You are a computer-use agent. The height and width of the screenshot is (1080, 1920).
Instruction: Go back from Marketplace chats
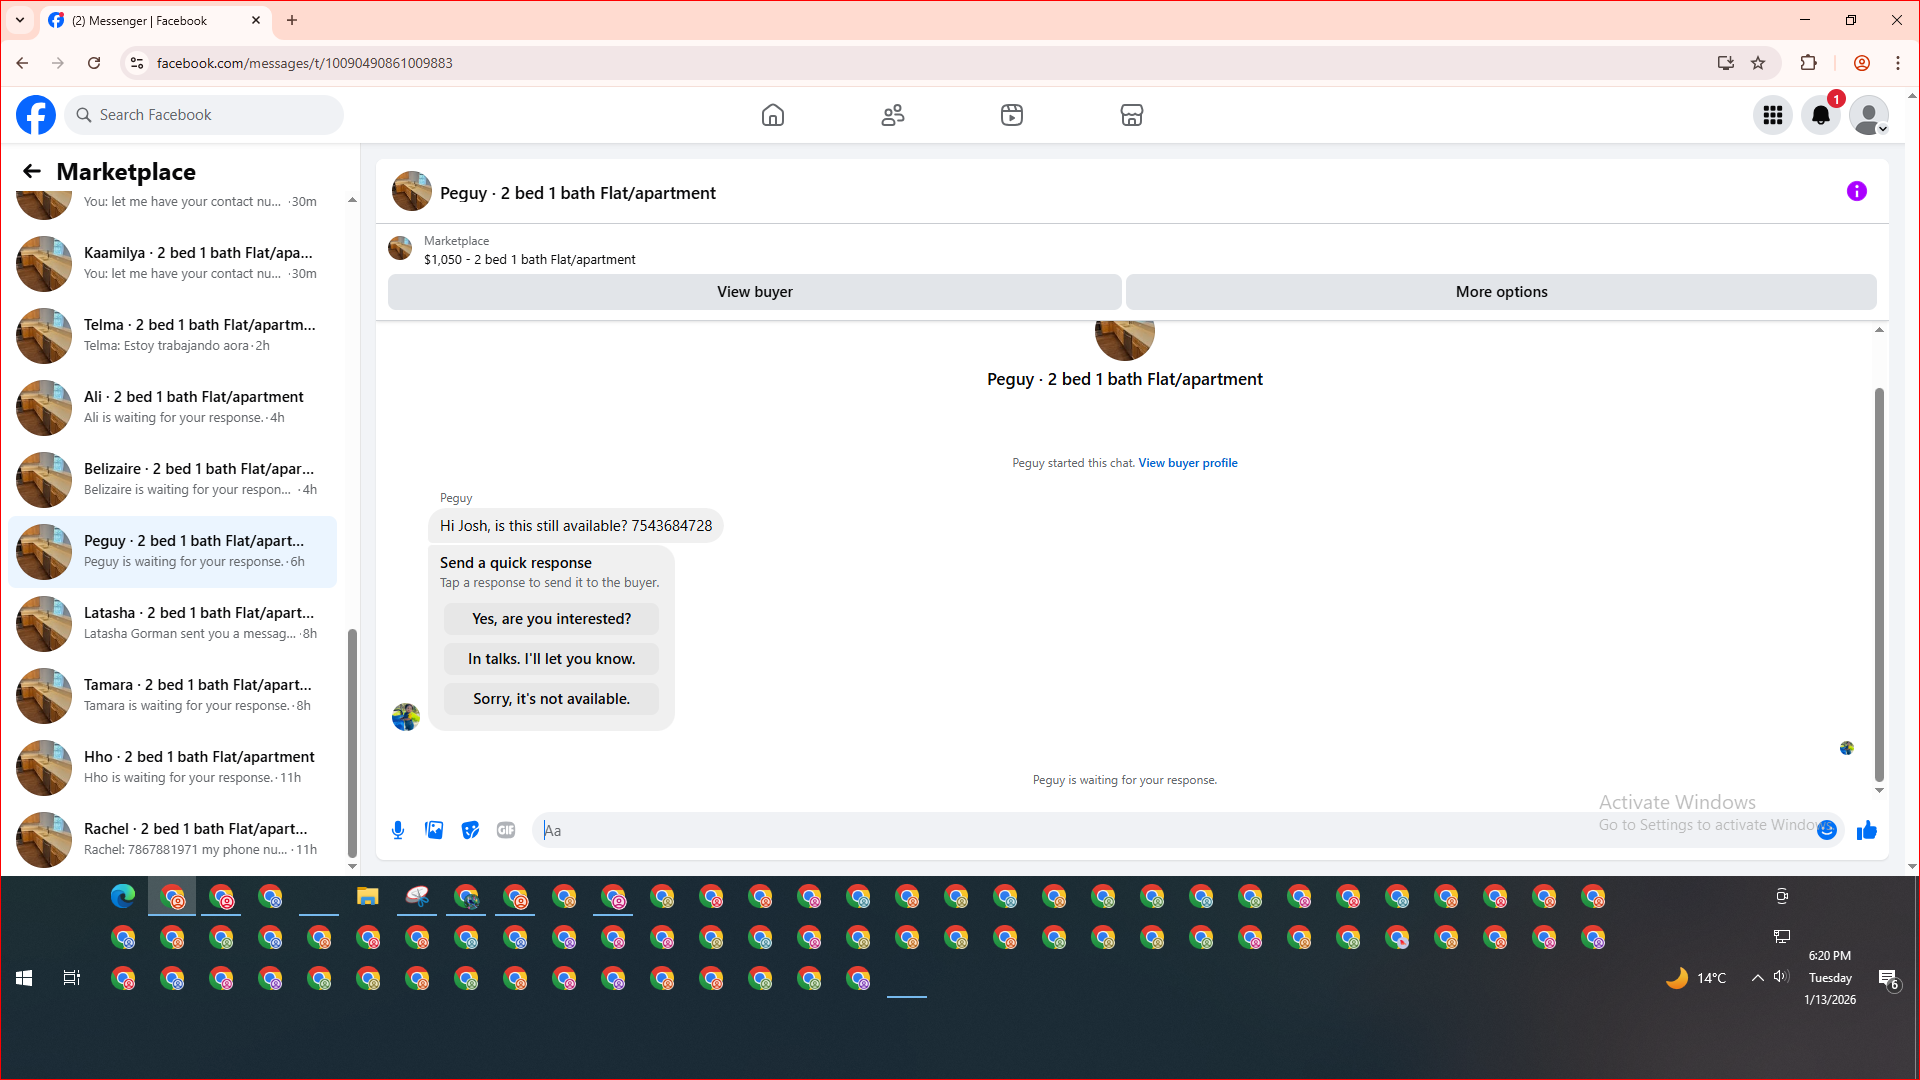click(32, 171)
